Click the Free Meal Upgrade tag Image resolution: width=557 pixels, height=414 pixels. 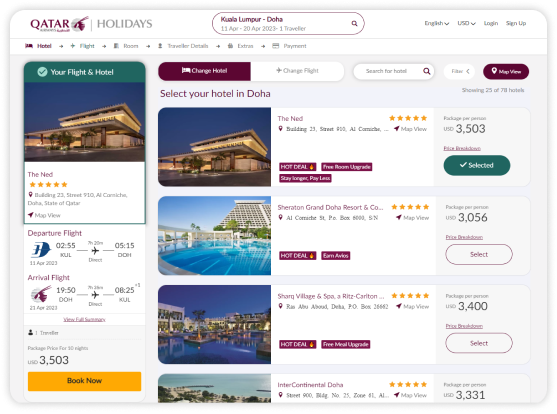pyautogui.click(x=346, y=344)
